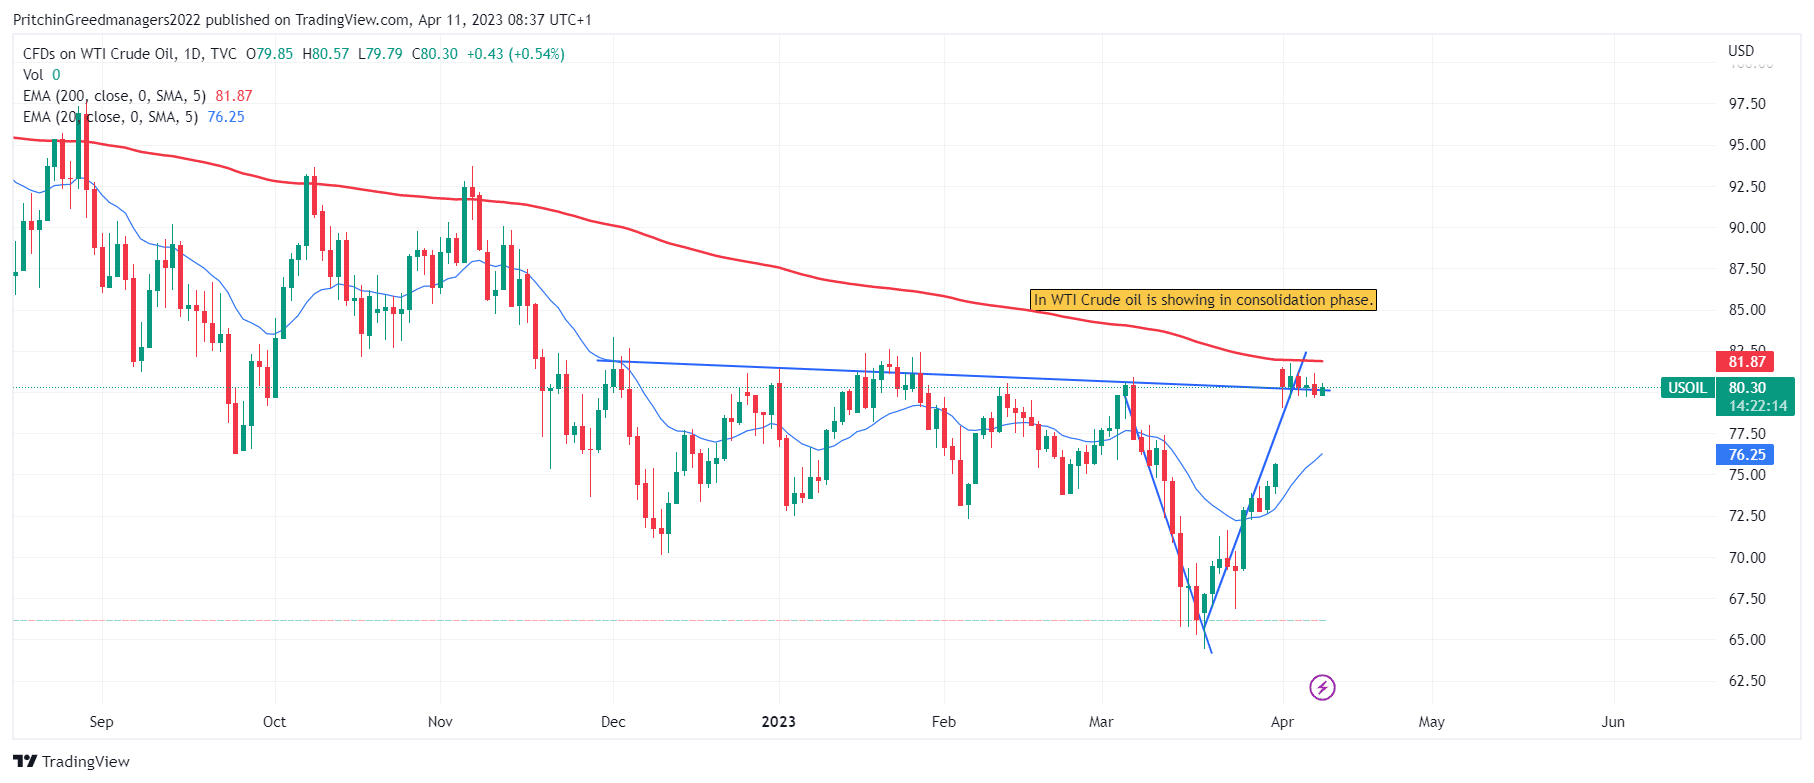Click the 62.50 price scale value

1747,681
